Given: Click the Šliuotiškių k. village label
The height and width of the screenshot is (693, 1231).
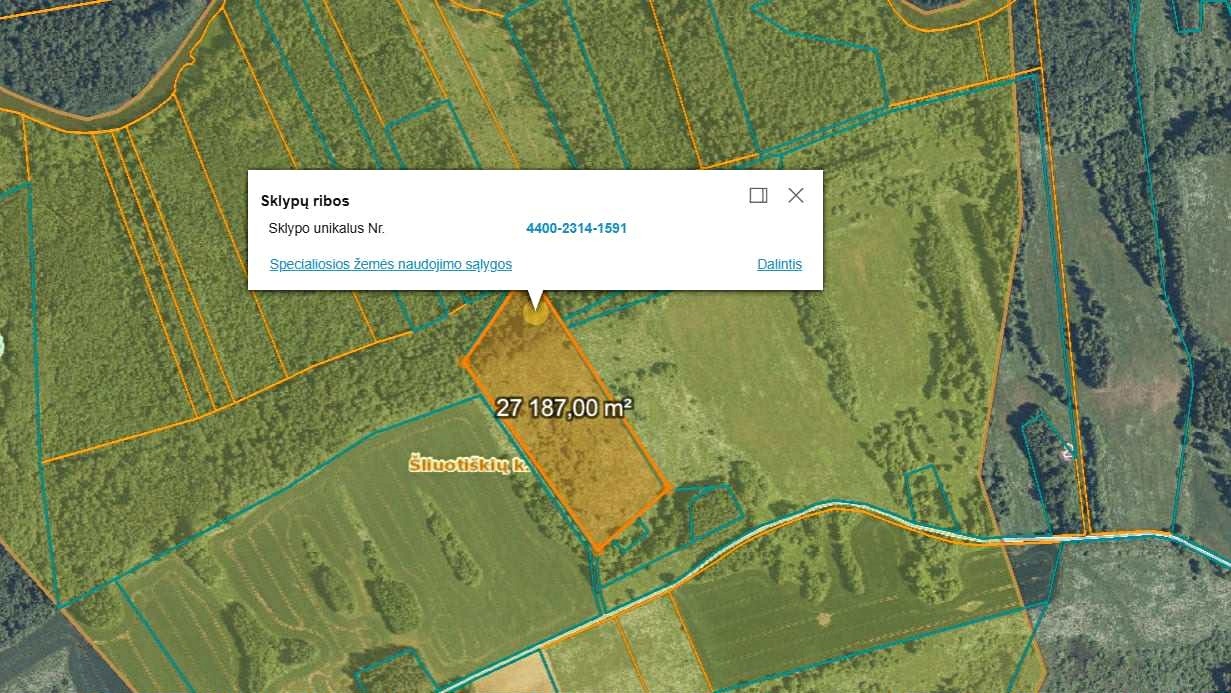Looking at the screenshot, I should click(x=468, y=464).
